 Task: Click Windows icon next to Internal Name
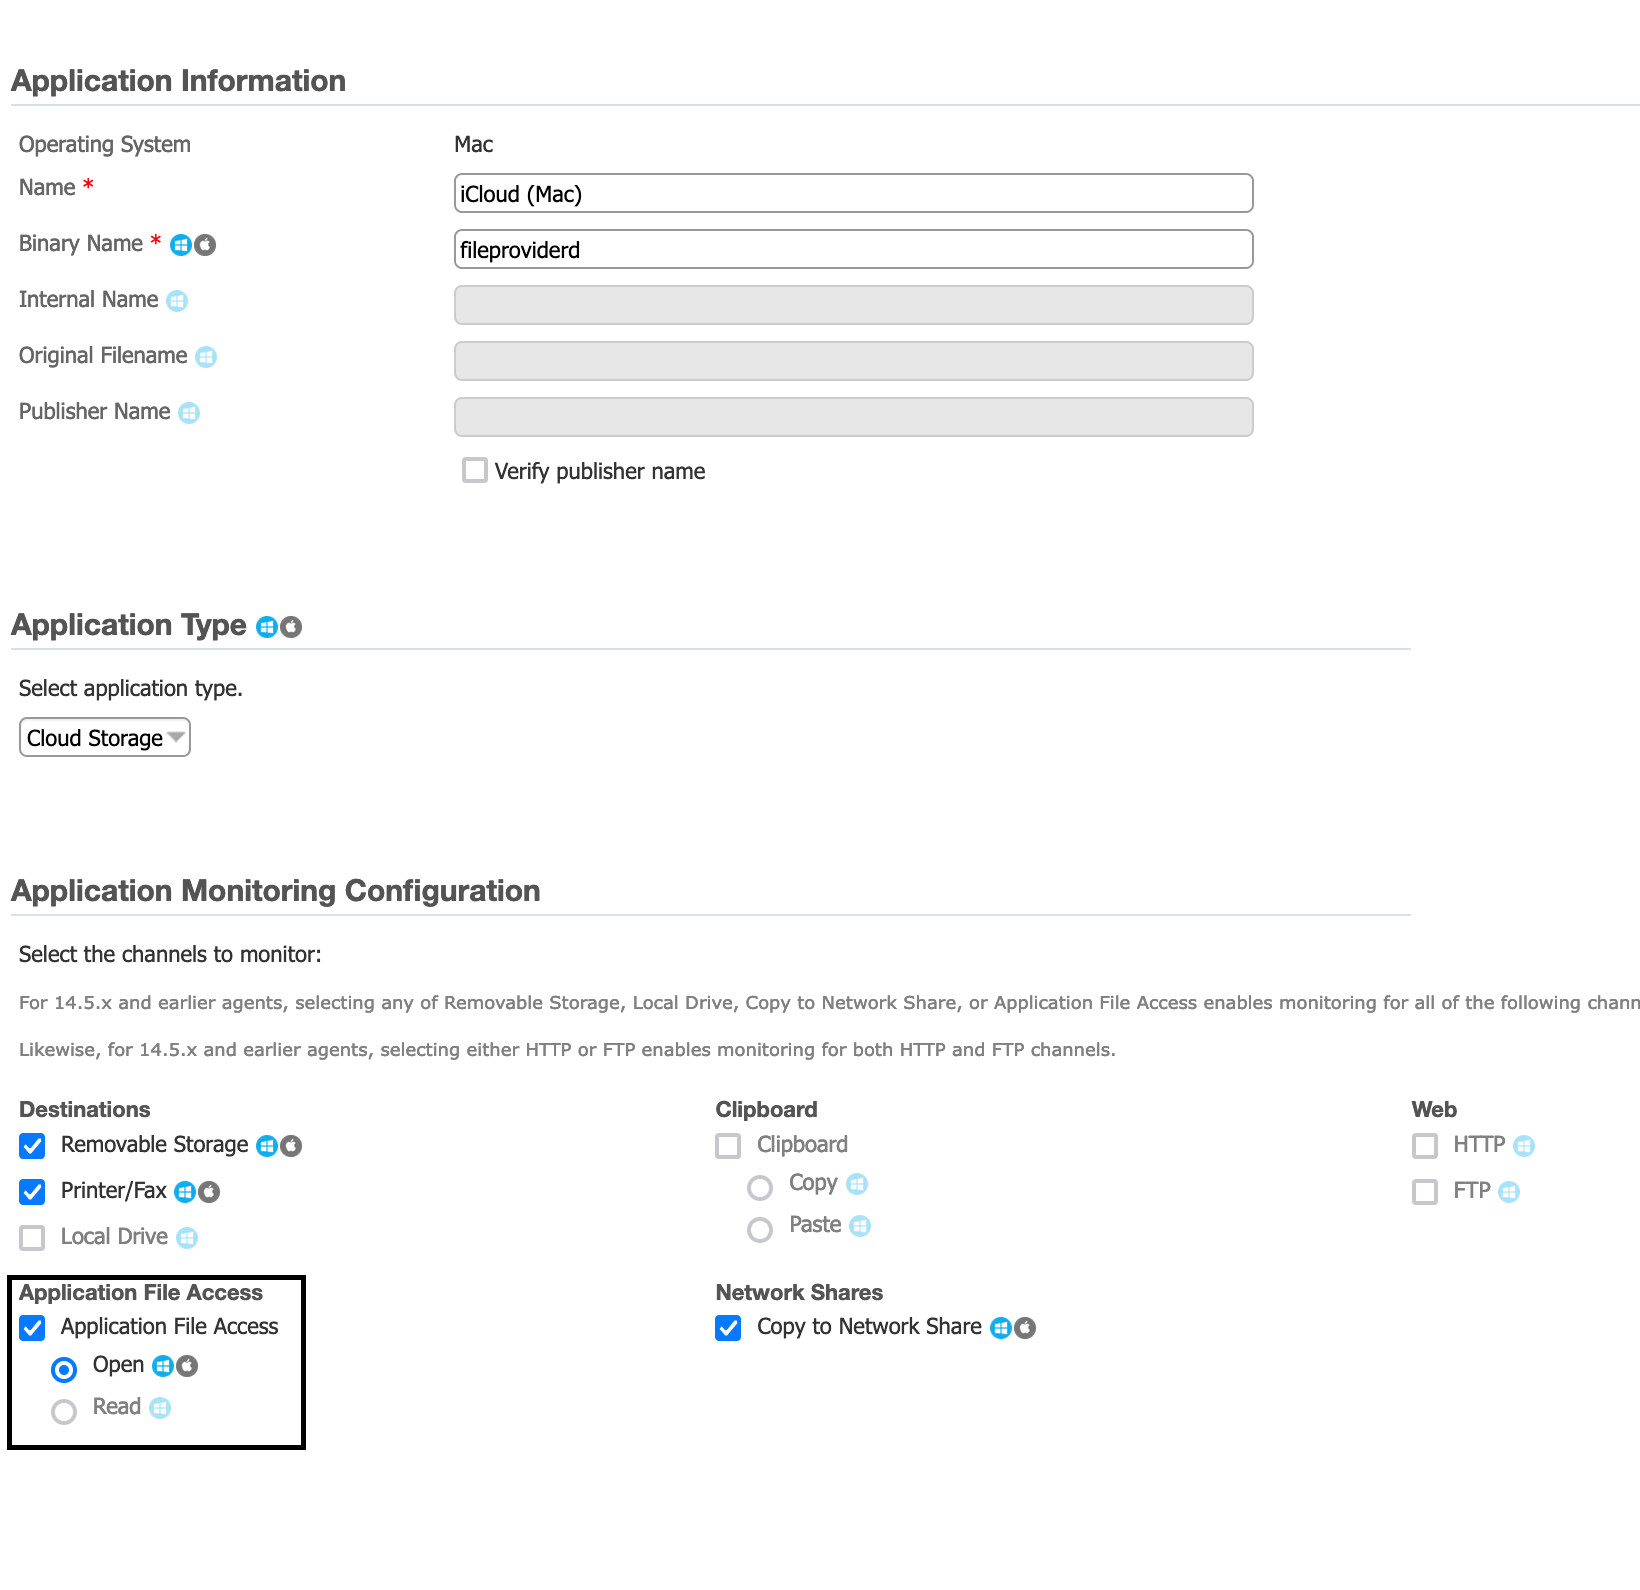coord(177,301)
